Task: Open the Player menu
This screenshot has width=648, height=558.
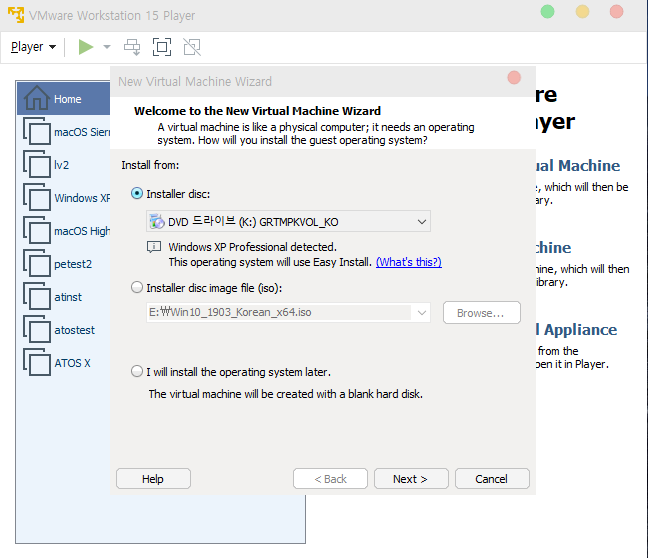Action: (33, 47)
